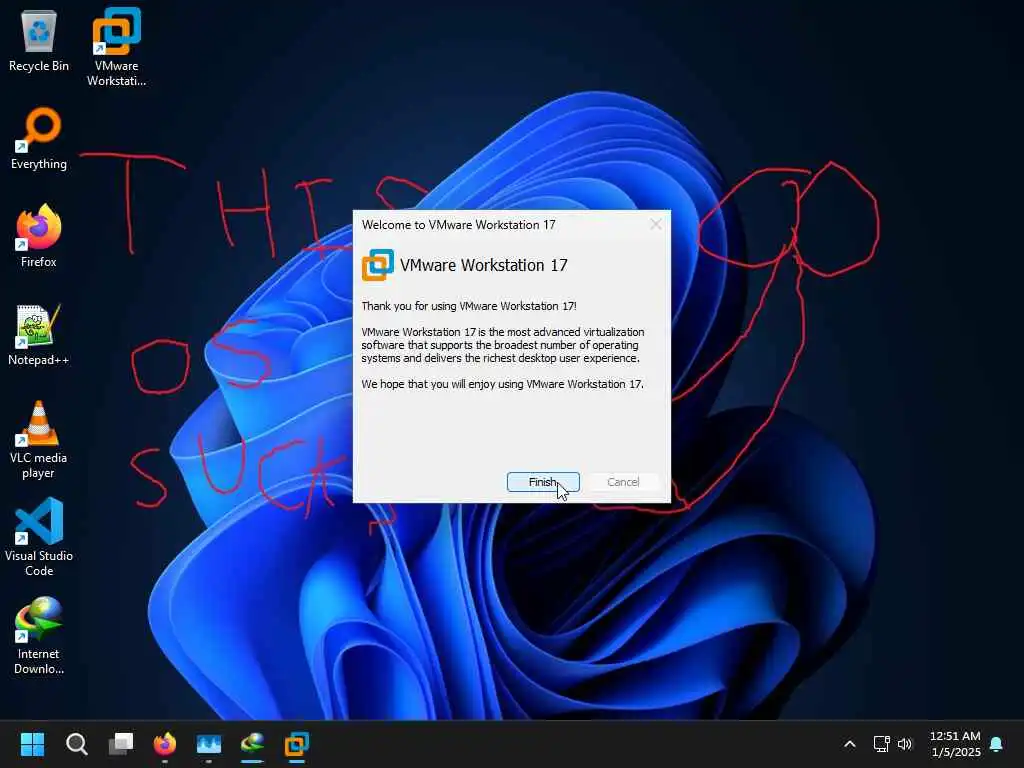Click the 'Welcome to VMware Workstation 17' title
Viewport: 1024px width, 768px height.
[x=458, y=225]
